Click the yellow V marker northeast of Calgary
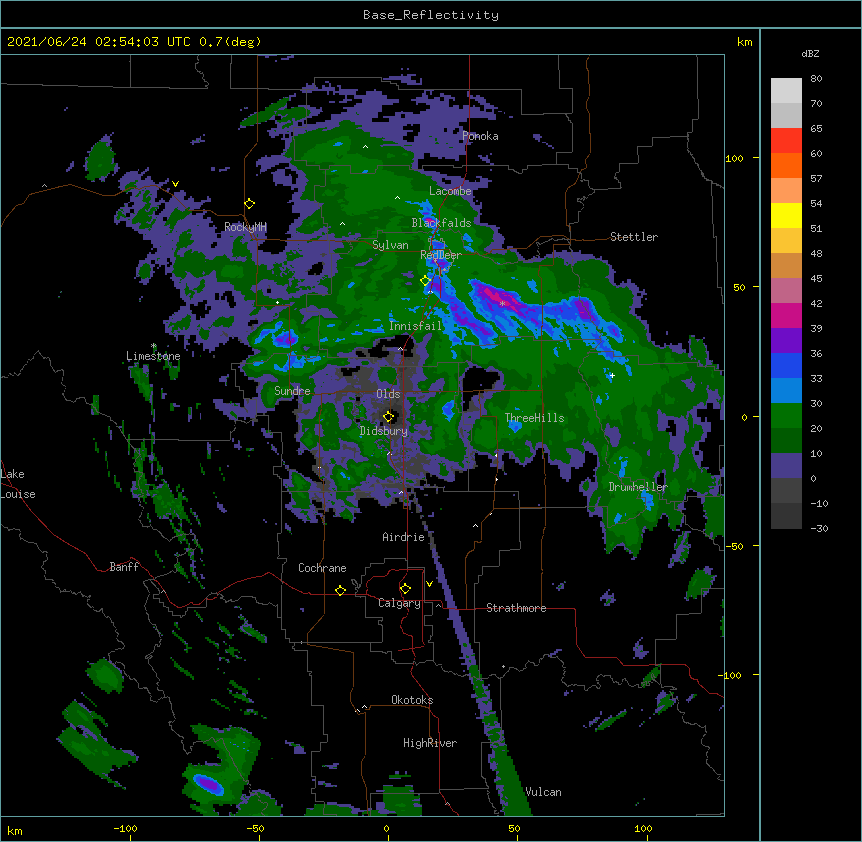This screenshot has height=842, width=862. 429,584
